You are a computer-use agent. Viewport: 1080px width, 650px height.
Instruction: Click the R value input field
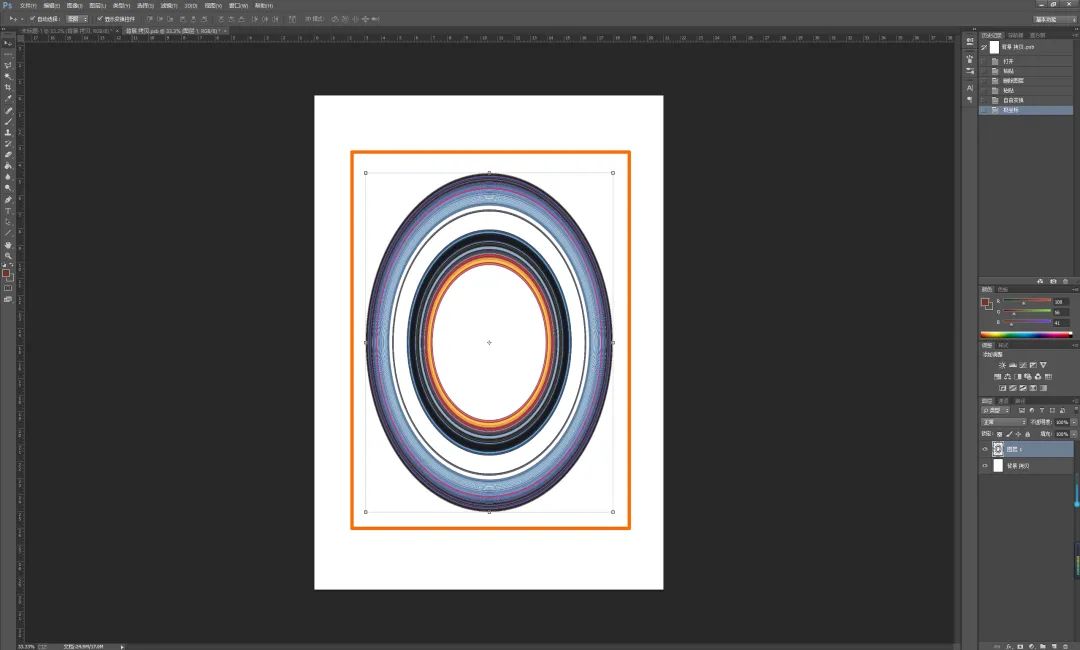1059,302
